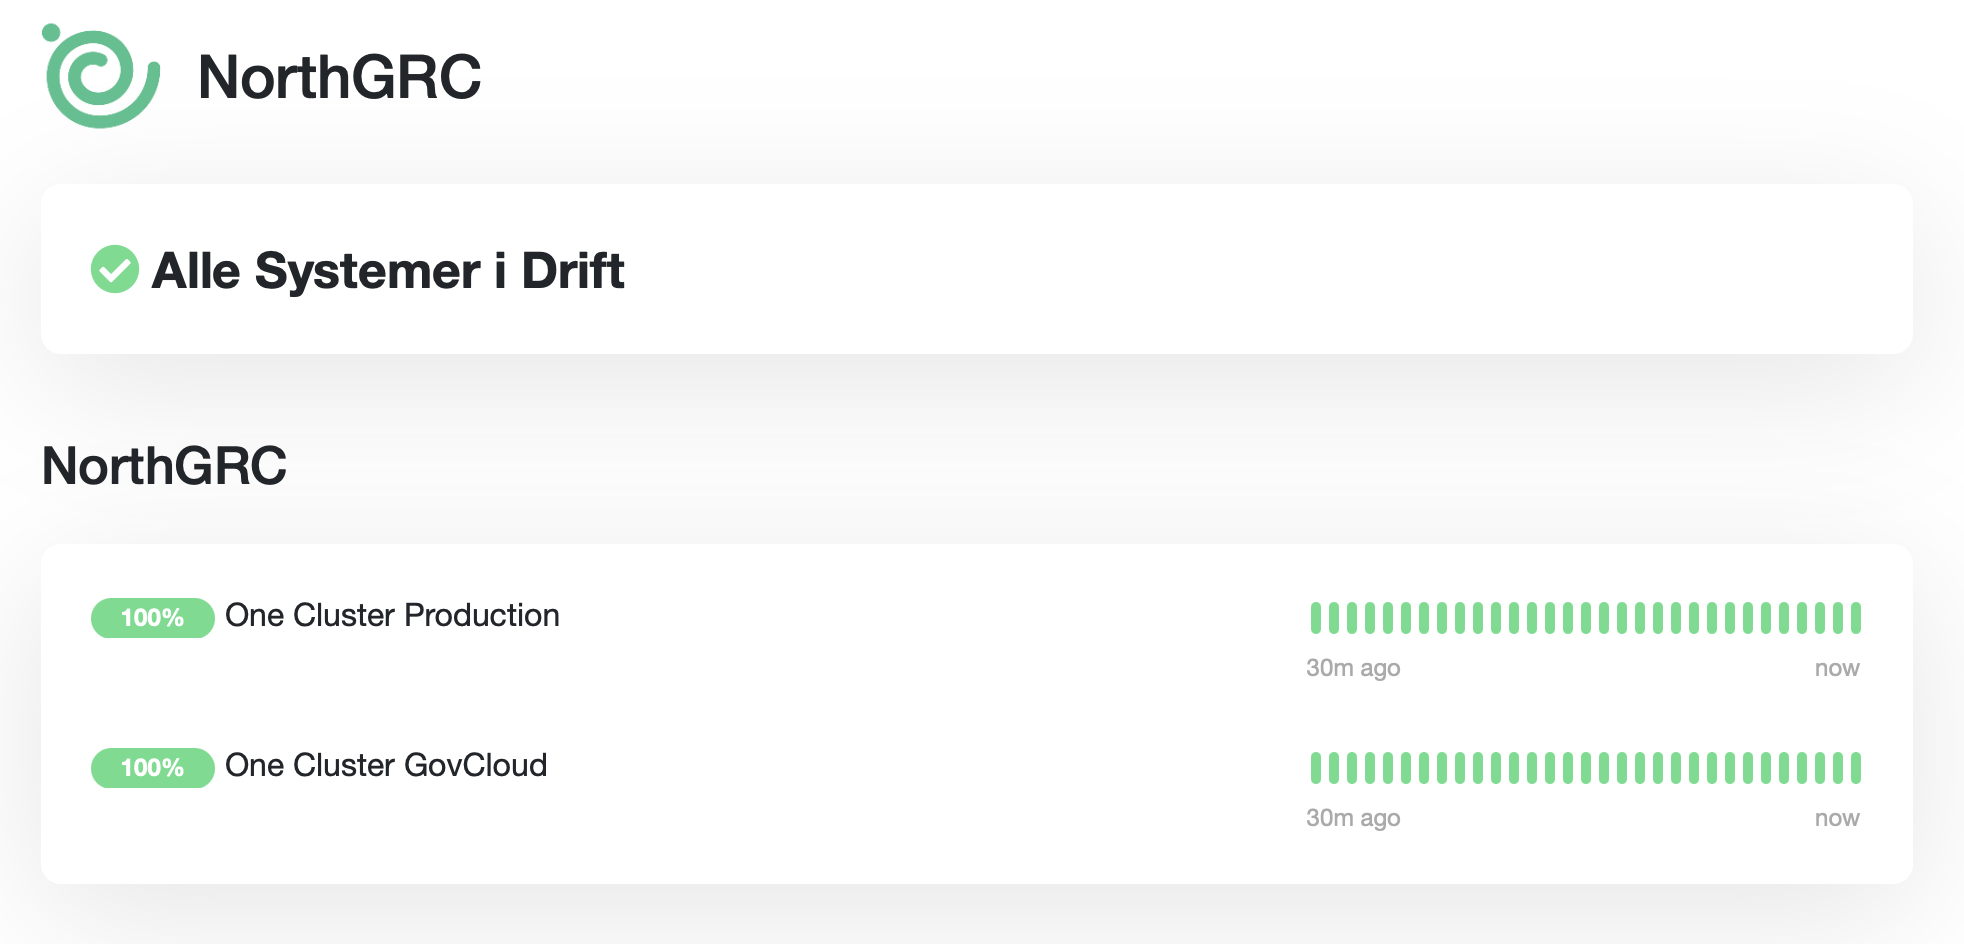Viewport: 1964px width, 944px height.
Task: Click the now label under One Cluster GovCloud
Action: (1837, 818)
